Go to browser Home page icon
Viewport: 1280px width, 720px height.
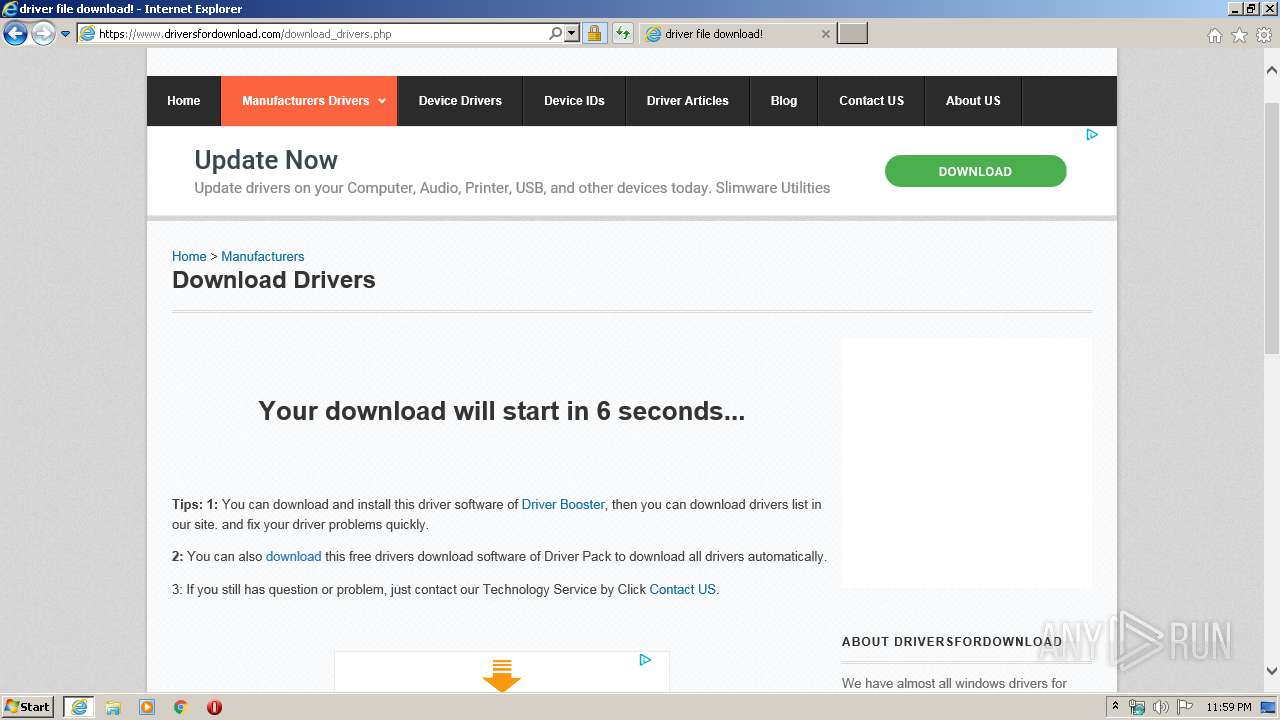[1214, 35]
